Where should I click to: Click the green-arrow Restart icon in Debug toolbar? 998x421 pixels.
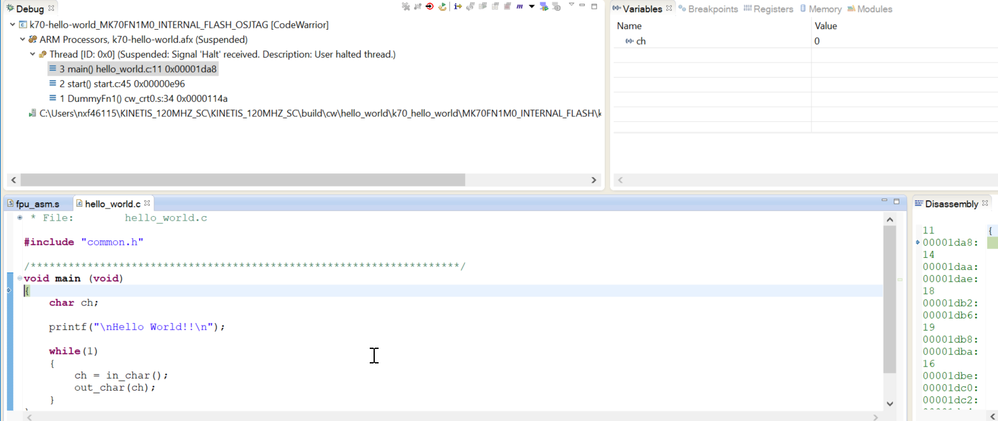442,6
